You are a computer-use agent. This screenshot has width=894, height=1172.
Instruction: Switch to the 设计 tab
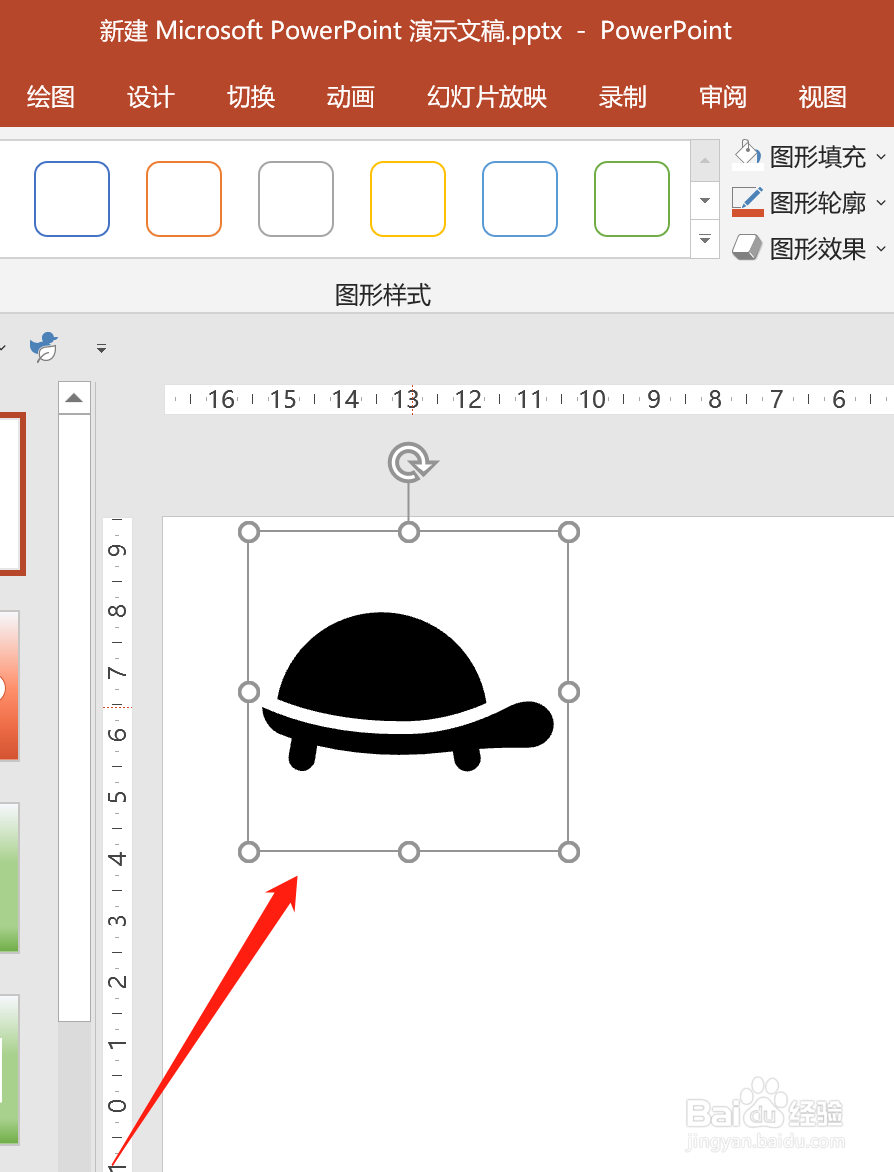[150, 96]
